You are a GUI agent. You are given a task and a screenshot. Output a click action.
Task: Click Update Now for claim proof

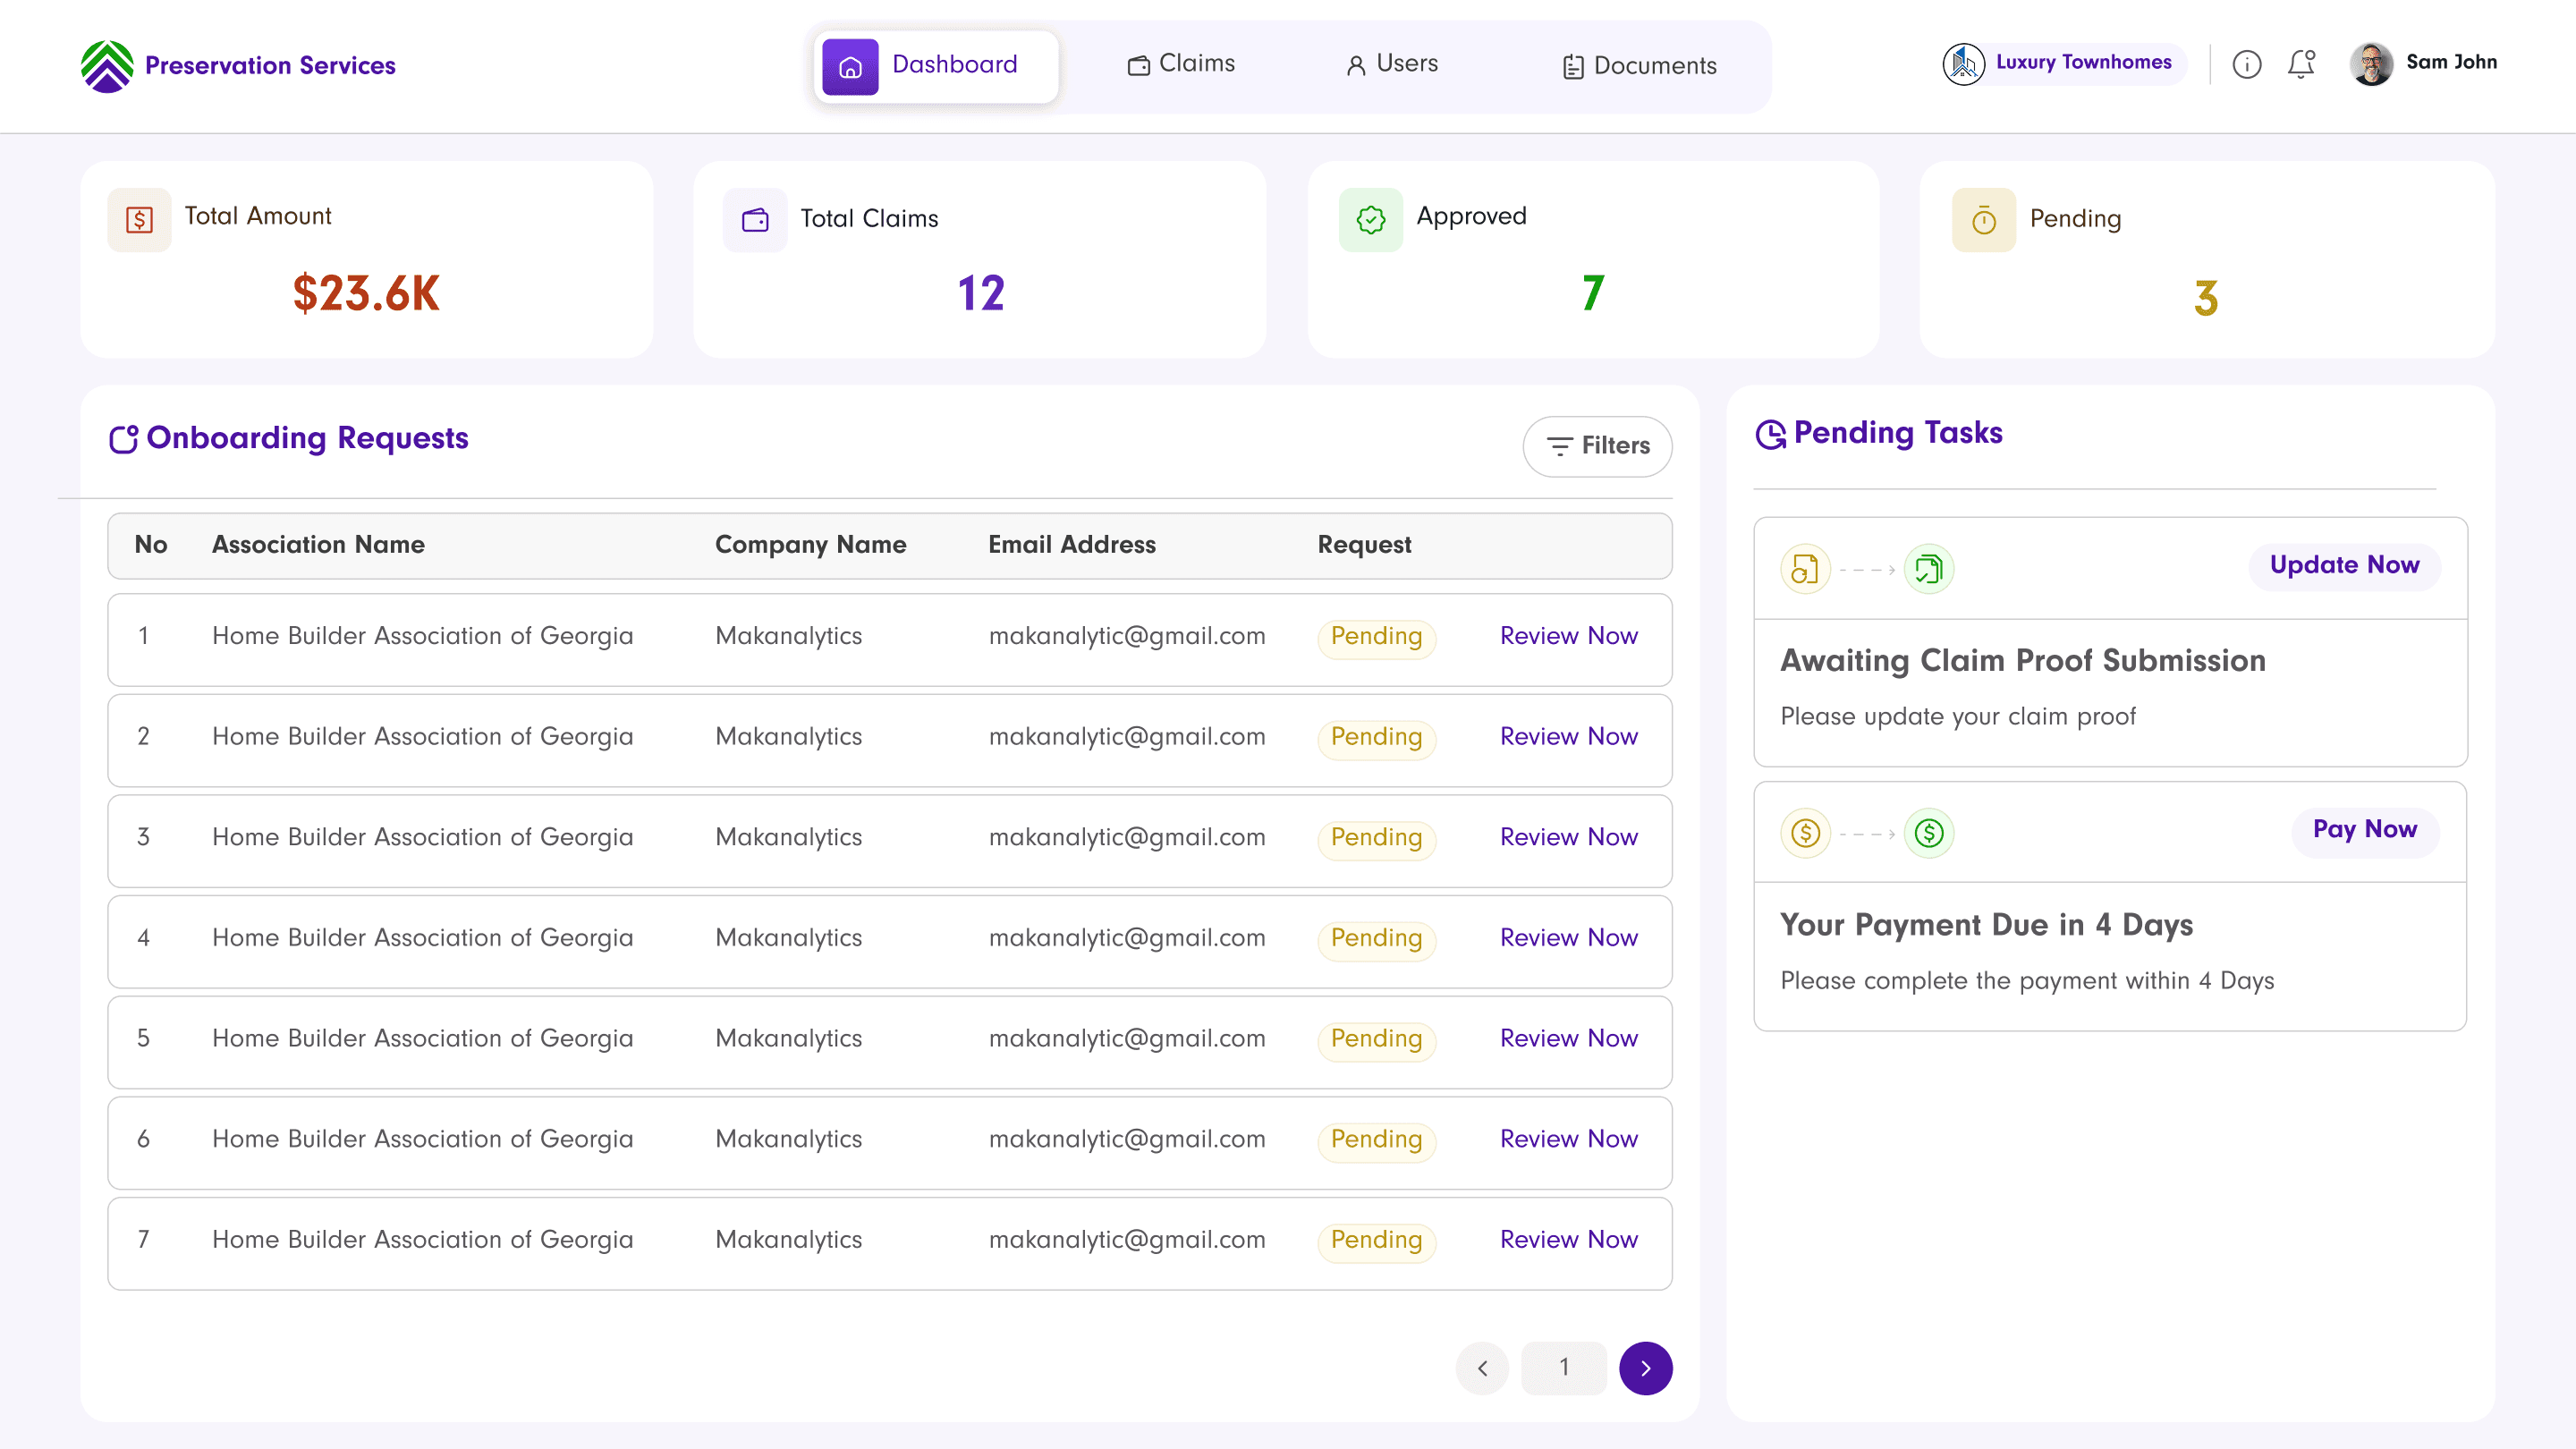[x=2344, y=566]
